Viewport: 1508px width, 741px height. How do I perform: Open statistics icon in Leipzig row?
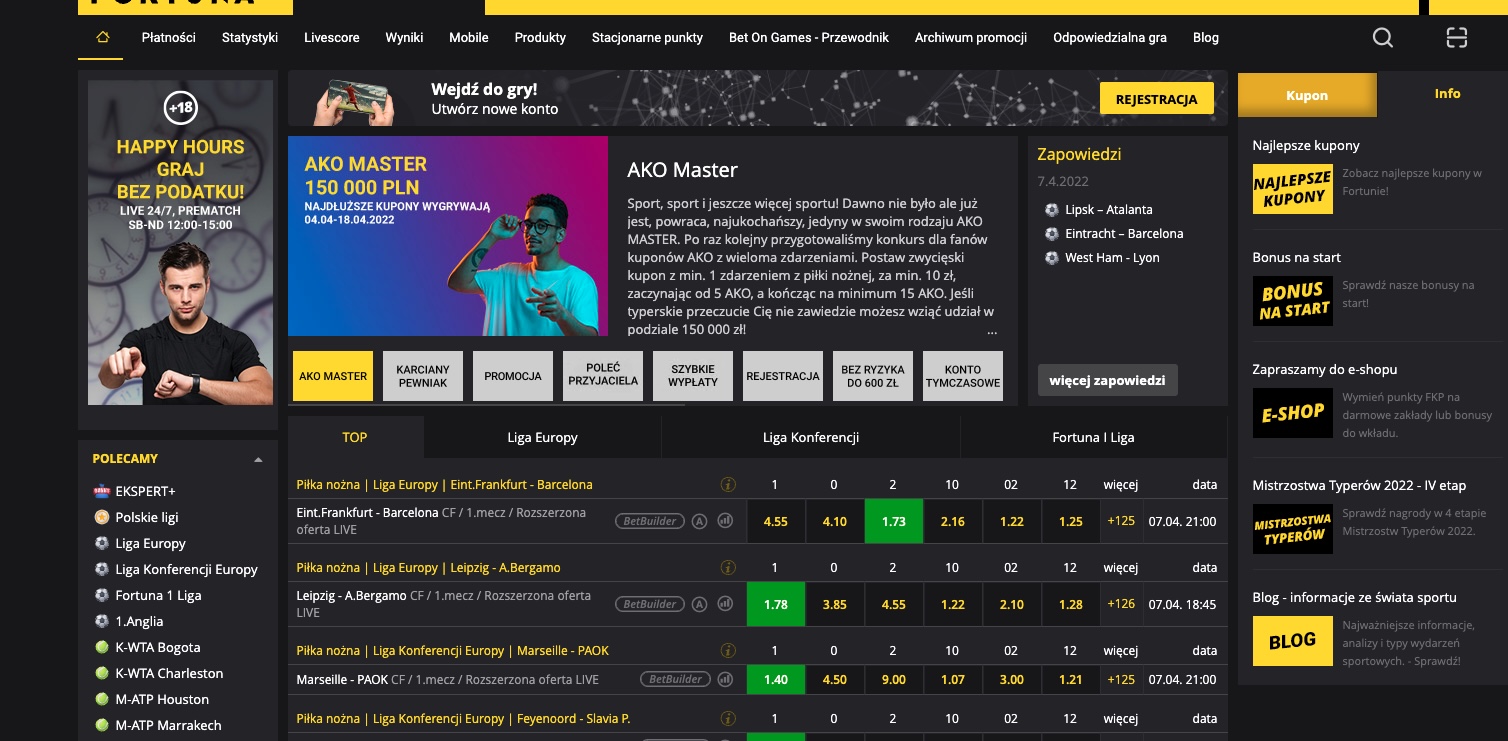pos(726,604)
